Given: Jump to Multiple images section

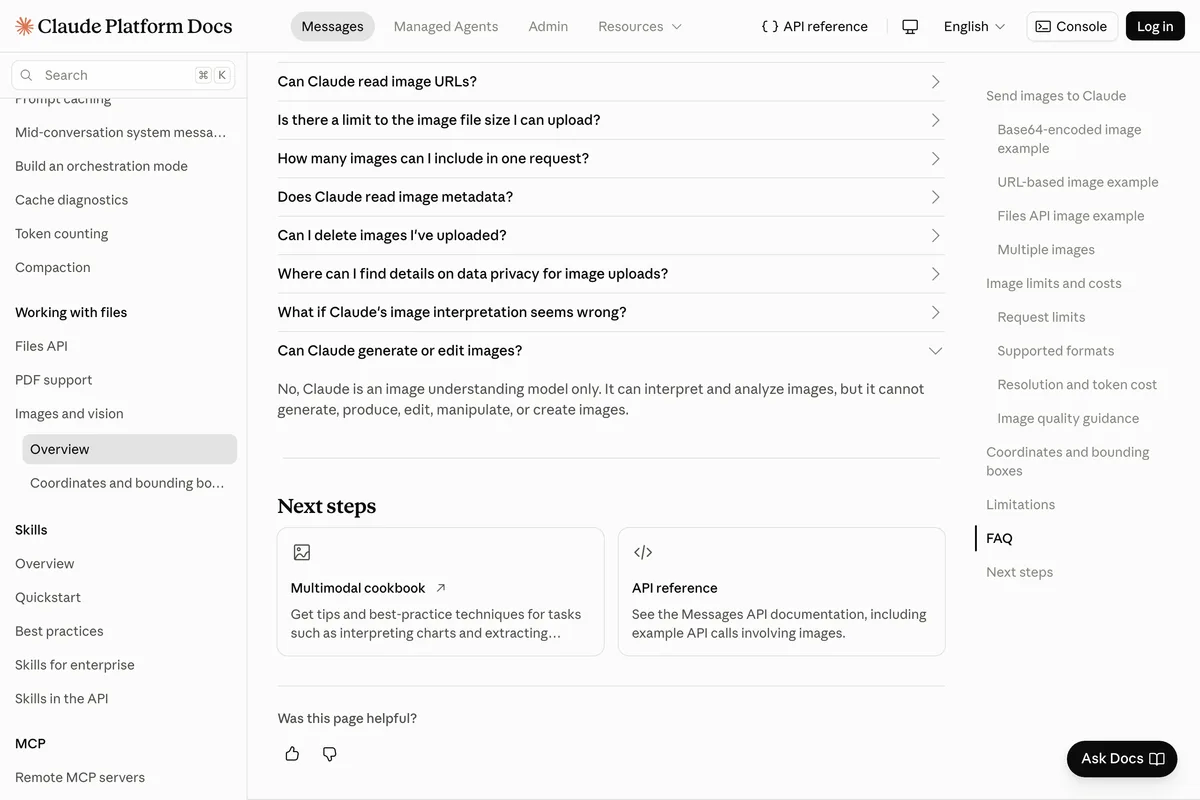Looking at the screenshot, I should [x=1046, y=250].
